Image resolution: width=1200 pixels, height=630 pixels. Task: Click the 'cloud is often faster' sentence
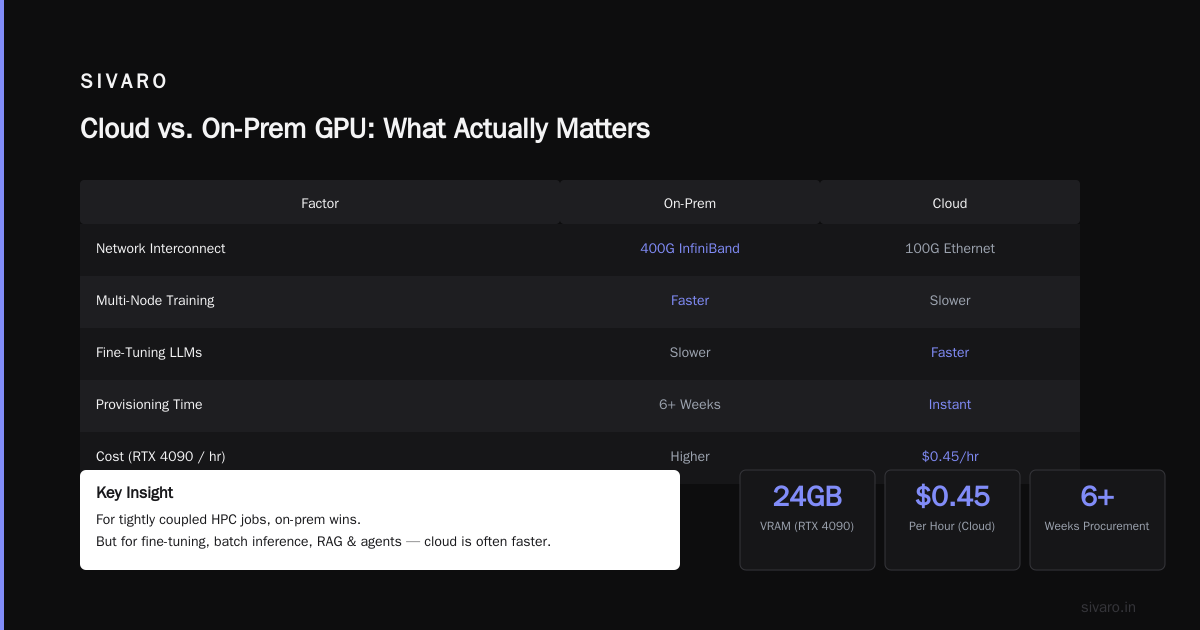pos(323,541)
